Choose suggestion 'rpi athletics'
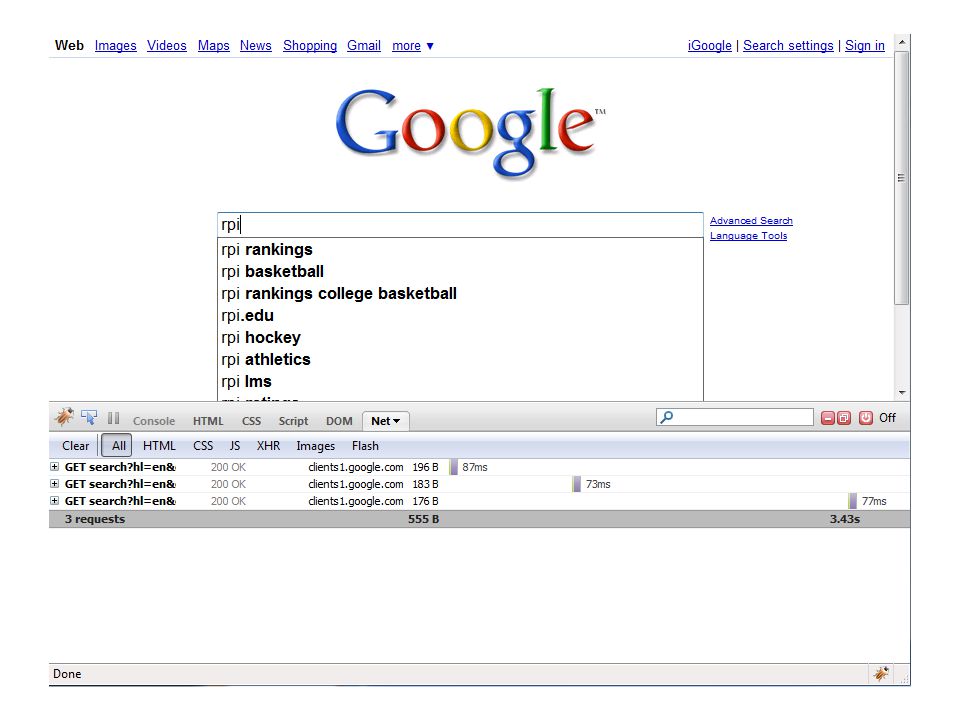960x720 pixels. pyautogui.click(x=460, y=360)
